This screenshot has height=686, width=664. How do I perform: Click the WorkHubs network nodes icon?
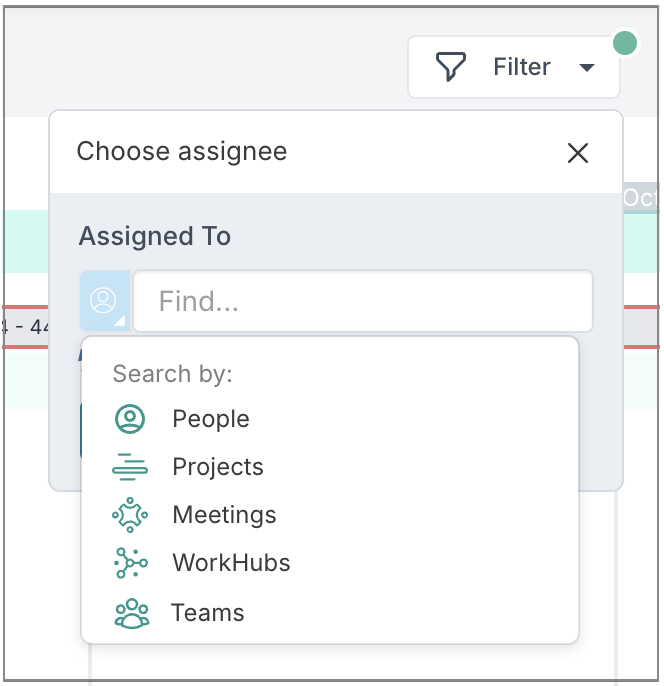[130, 563]
